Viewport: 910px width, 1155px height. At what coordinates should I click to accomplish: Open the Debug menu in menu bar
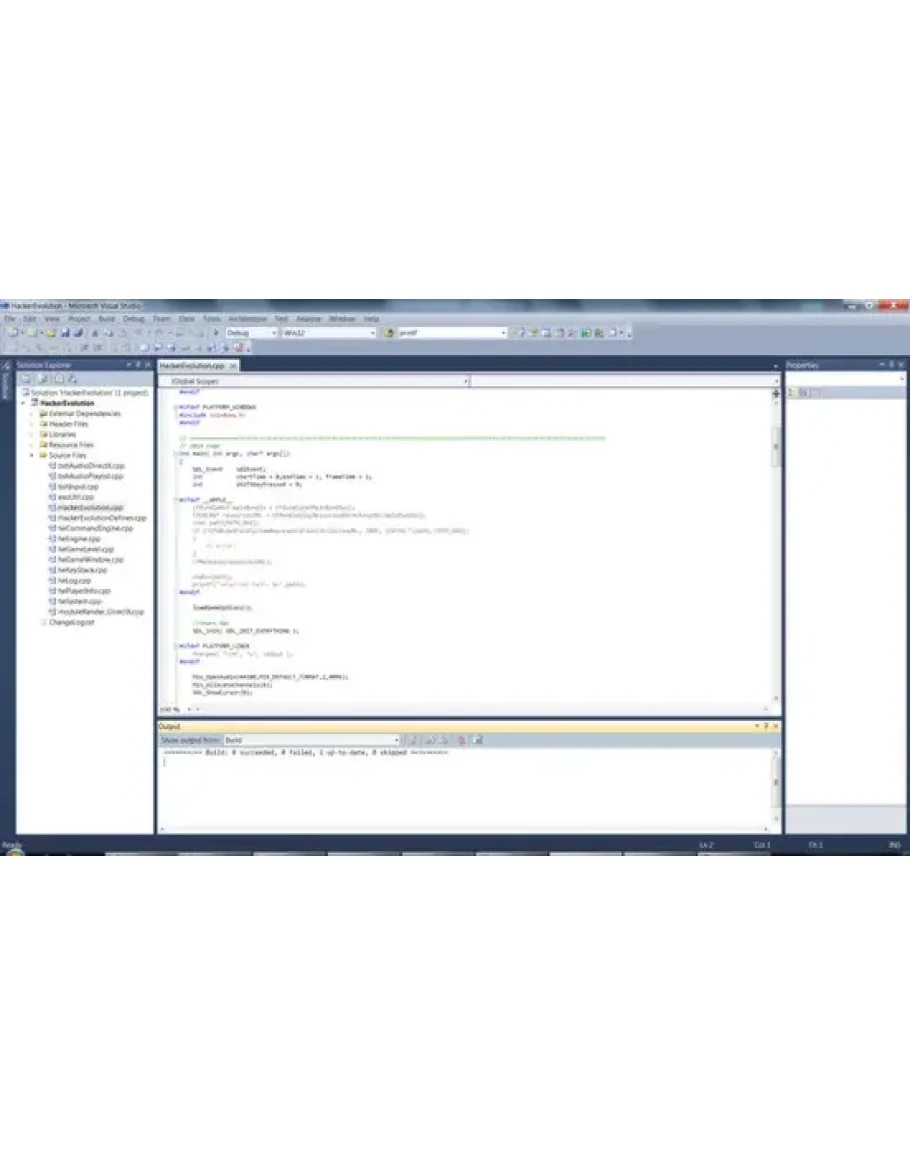pos(133,318)
